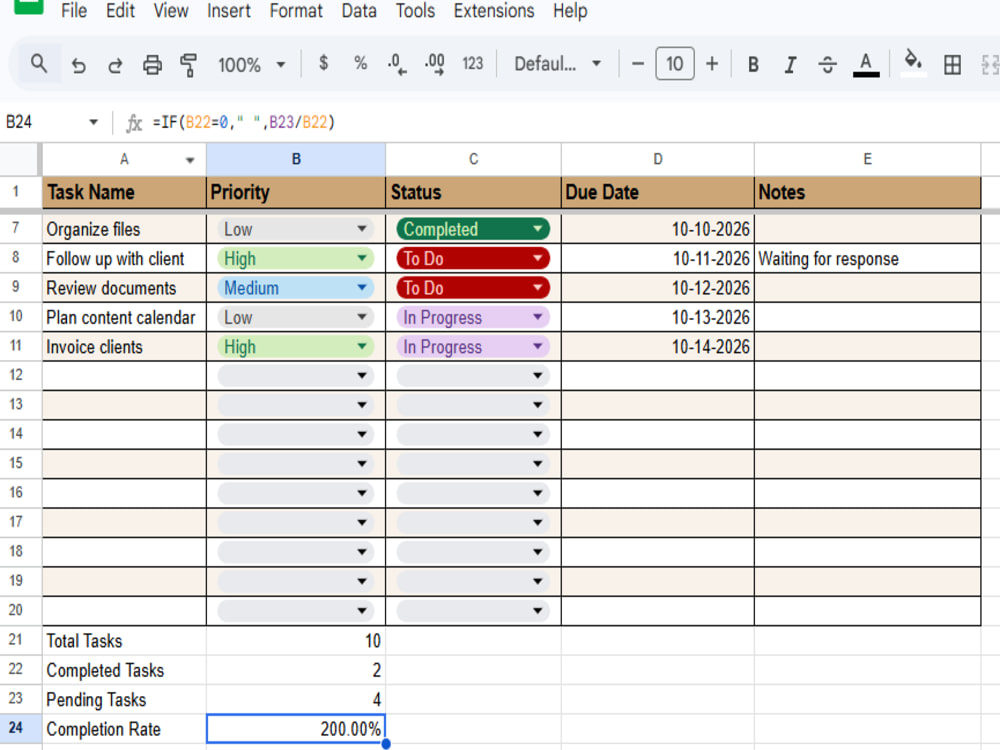Toggle bold formatting
Viewport: 1000px width, 750px height.
point(753,64)
